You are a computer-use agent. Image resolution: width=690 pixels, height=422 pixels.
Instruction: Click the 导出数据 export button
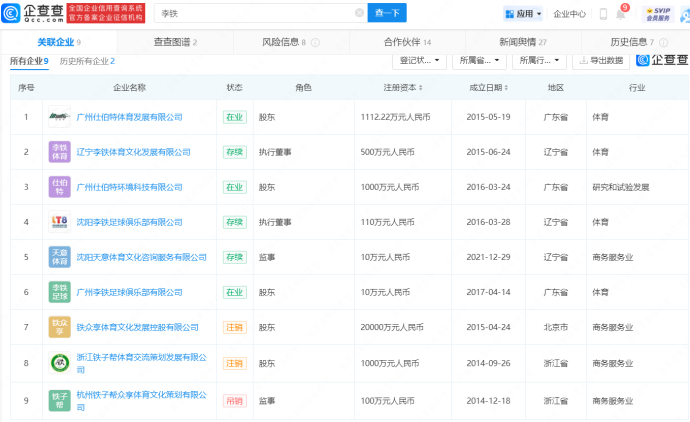pyautogui.click(x=601, y=61)
